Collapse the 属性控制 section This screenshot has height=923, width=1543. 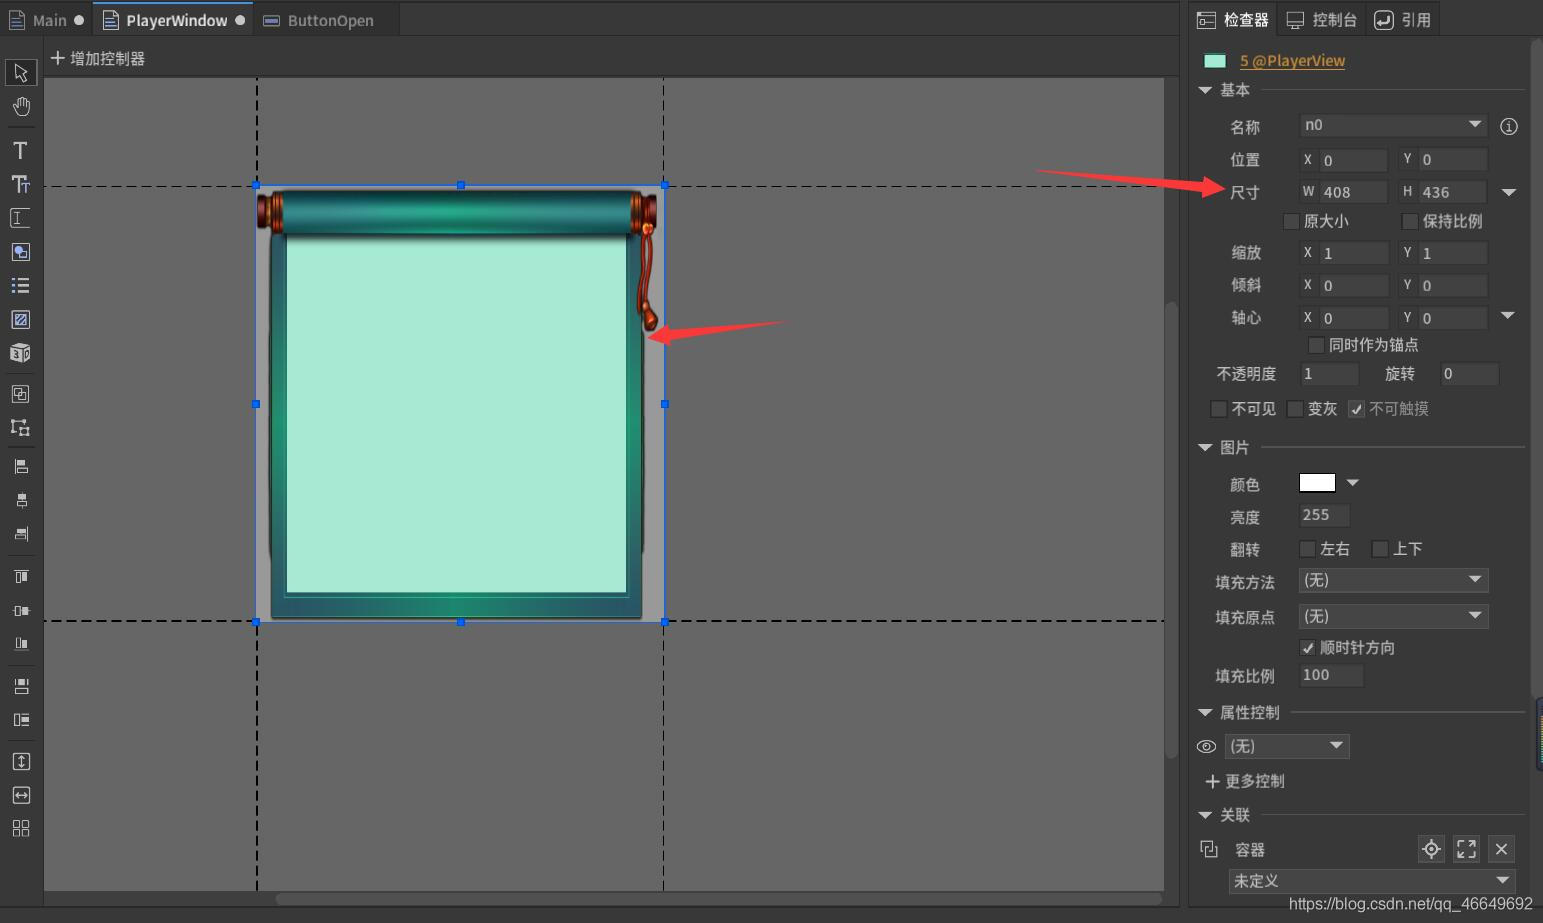[x=1205, y=713]
